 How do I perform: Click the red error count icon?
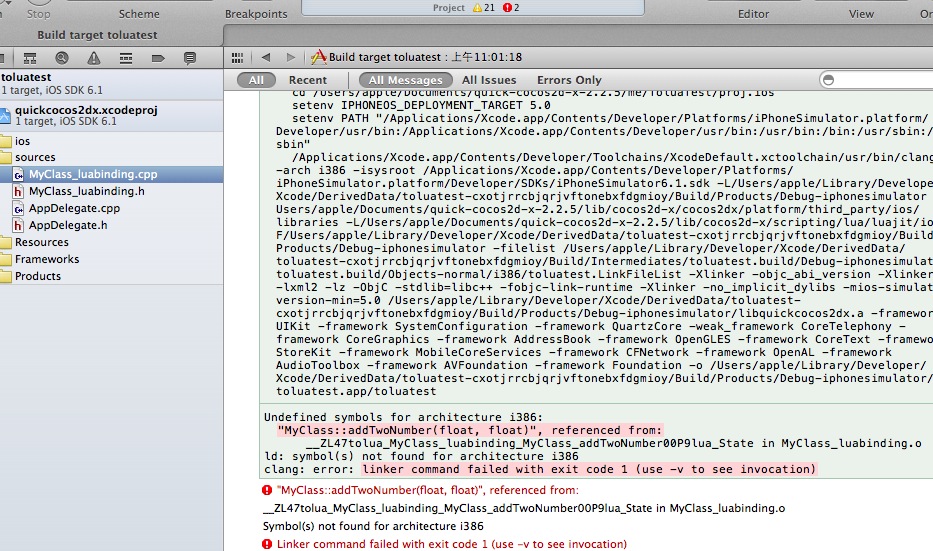click(x=506, y=8)
